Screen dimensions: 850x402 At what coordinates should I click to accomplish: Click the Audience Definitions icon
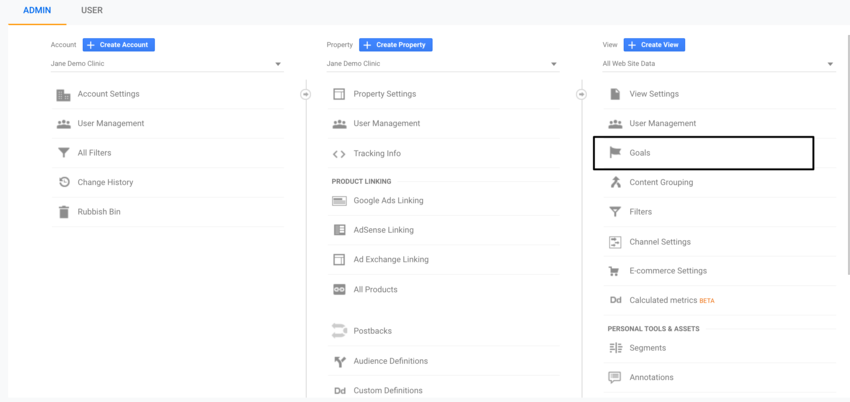339,361
